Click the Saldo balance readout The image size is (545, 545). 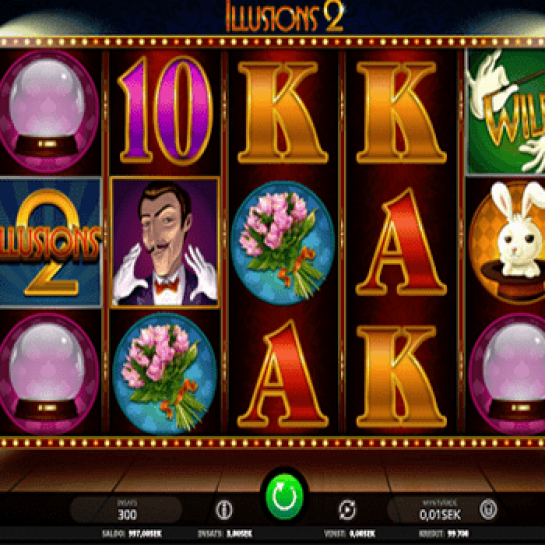[132, 534]
